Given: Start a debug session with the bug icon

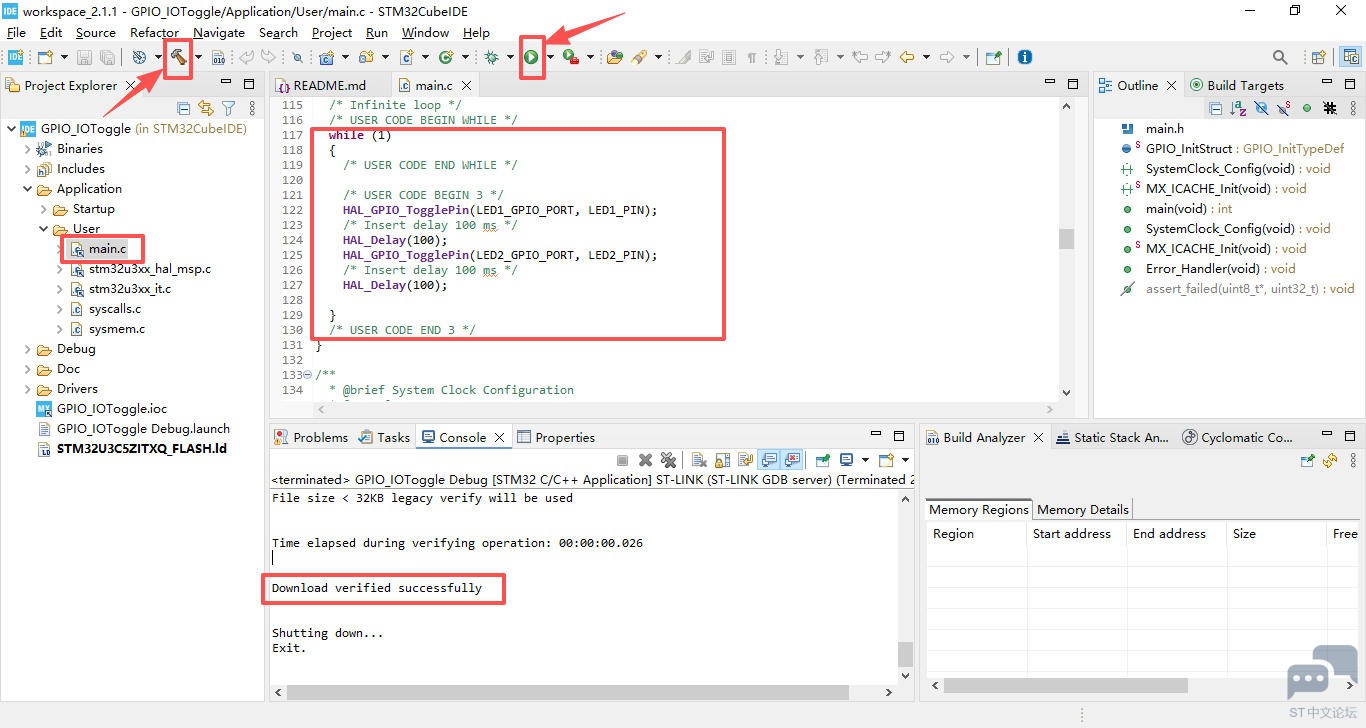Looking at the screenshot, I should (492, 57).
